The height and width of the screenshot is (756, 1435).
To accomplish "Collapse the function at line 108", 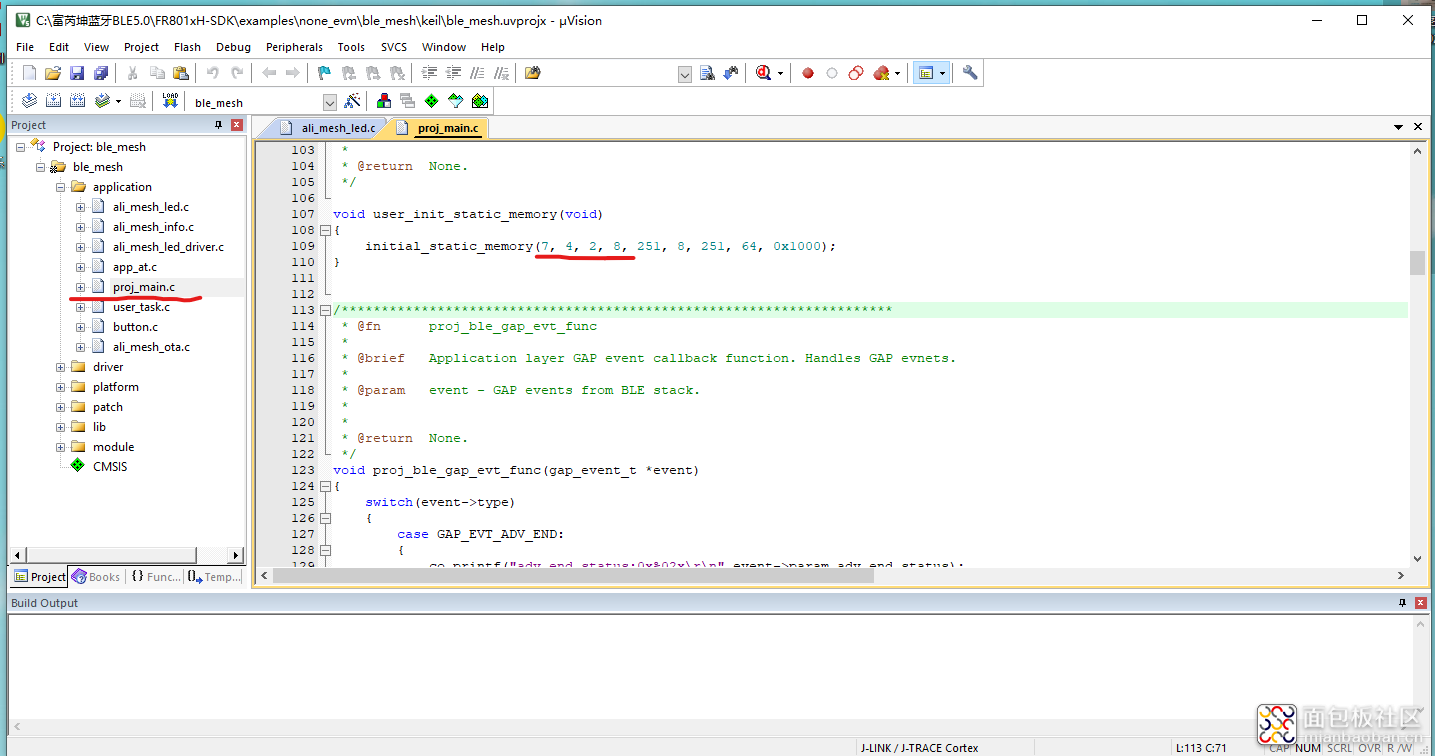I will 325,230.
